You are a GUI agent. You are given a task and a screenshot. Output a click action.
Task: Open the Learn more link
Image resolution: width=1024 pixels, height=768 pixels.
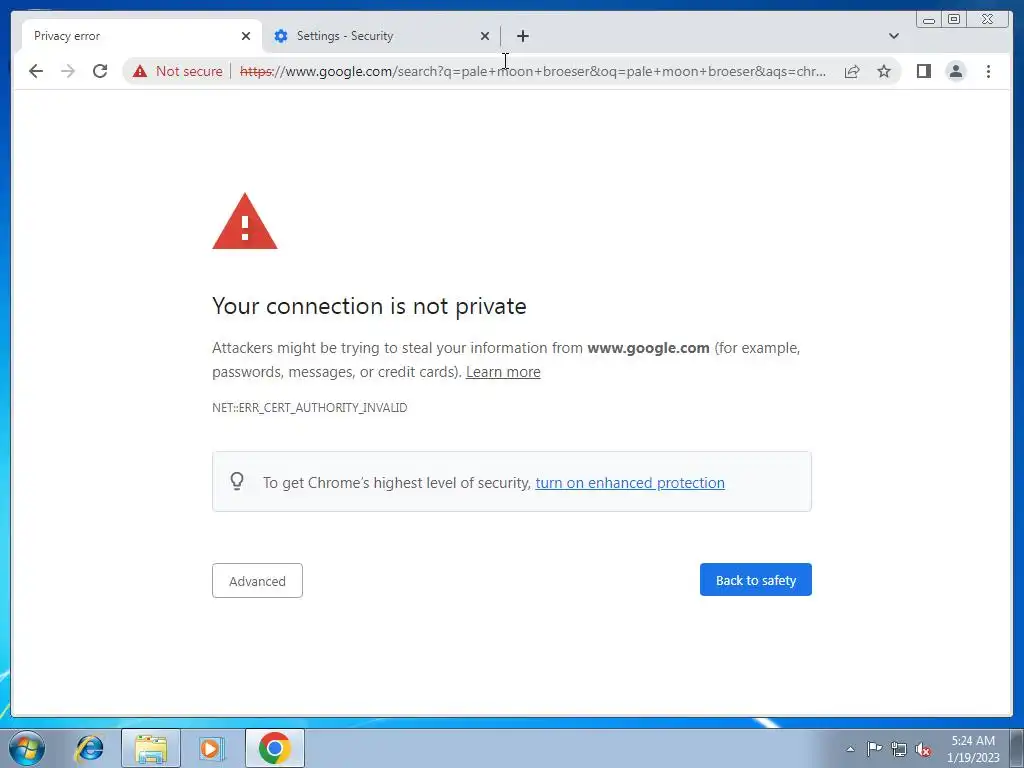(503, 372)
